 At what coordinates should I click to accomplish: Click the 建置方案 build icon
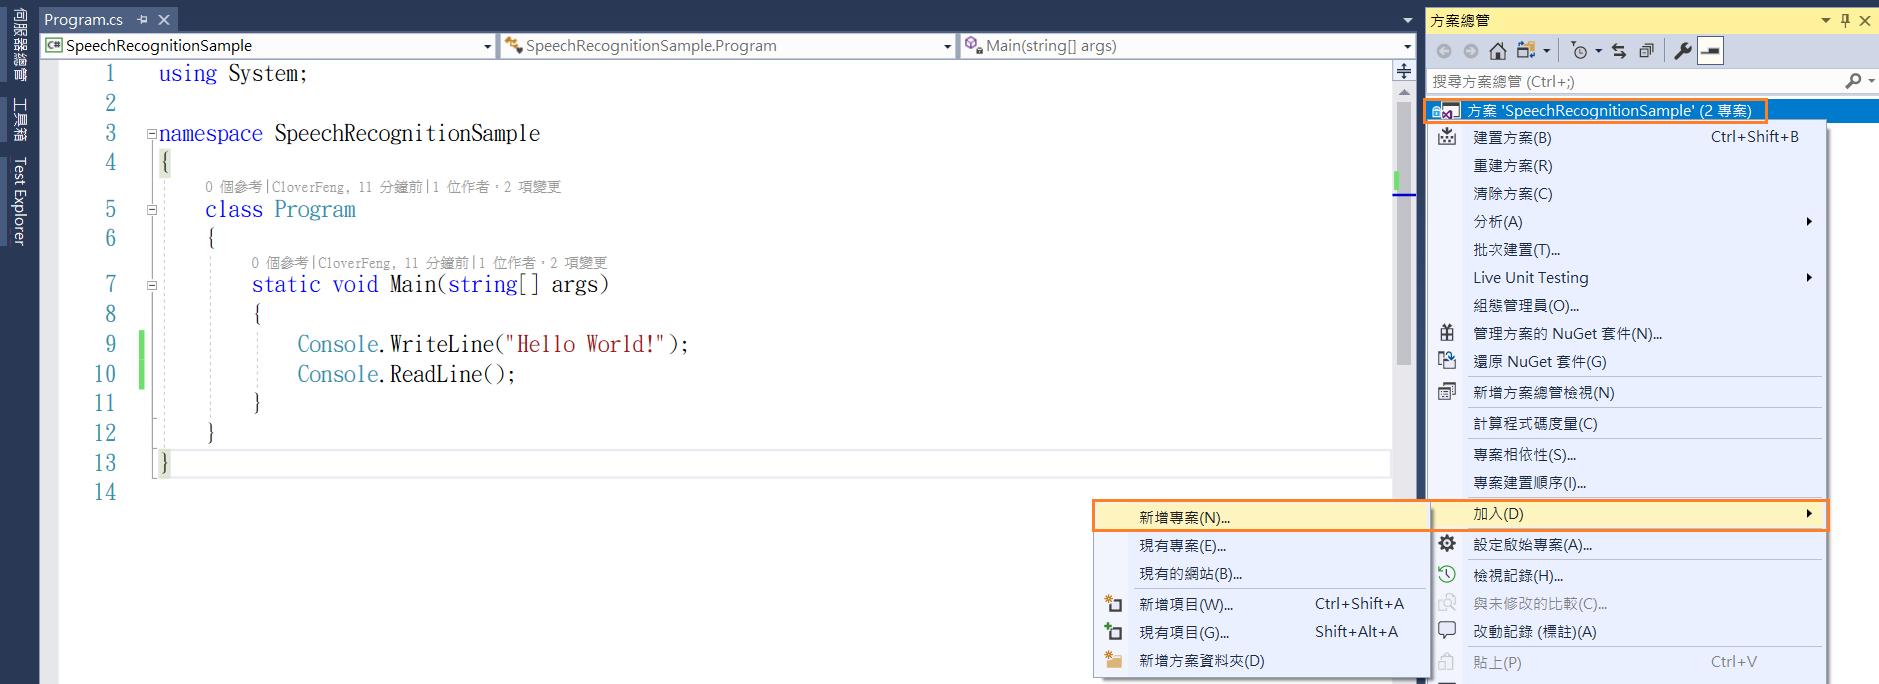pos(1447,137)
